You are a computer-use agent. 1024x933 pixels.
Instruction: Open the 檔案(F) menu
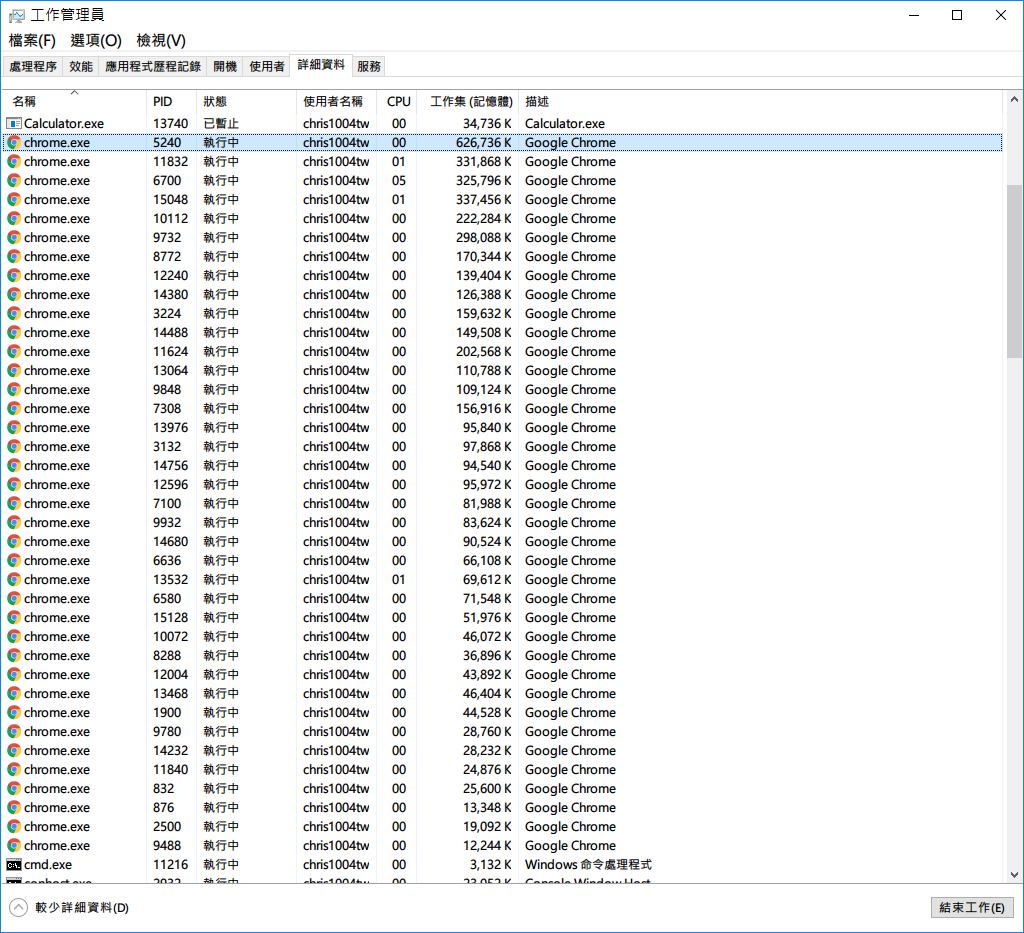pos(32,40)
